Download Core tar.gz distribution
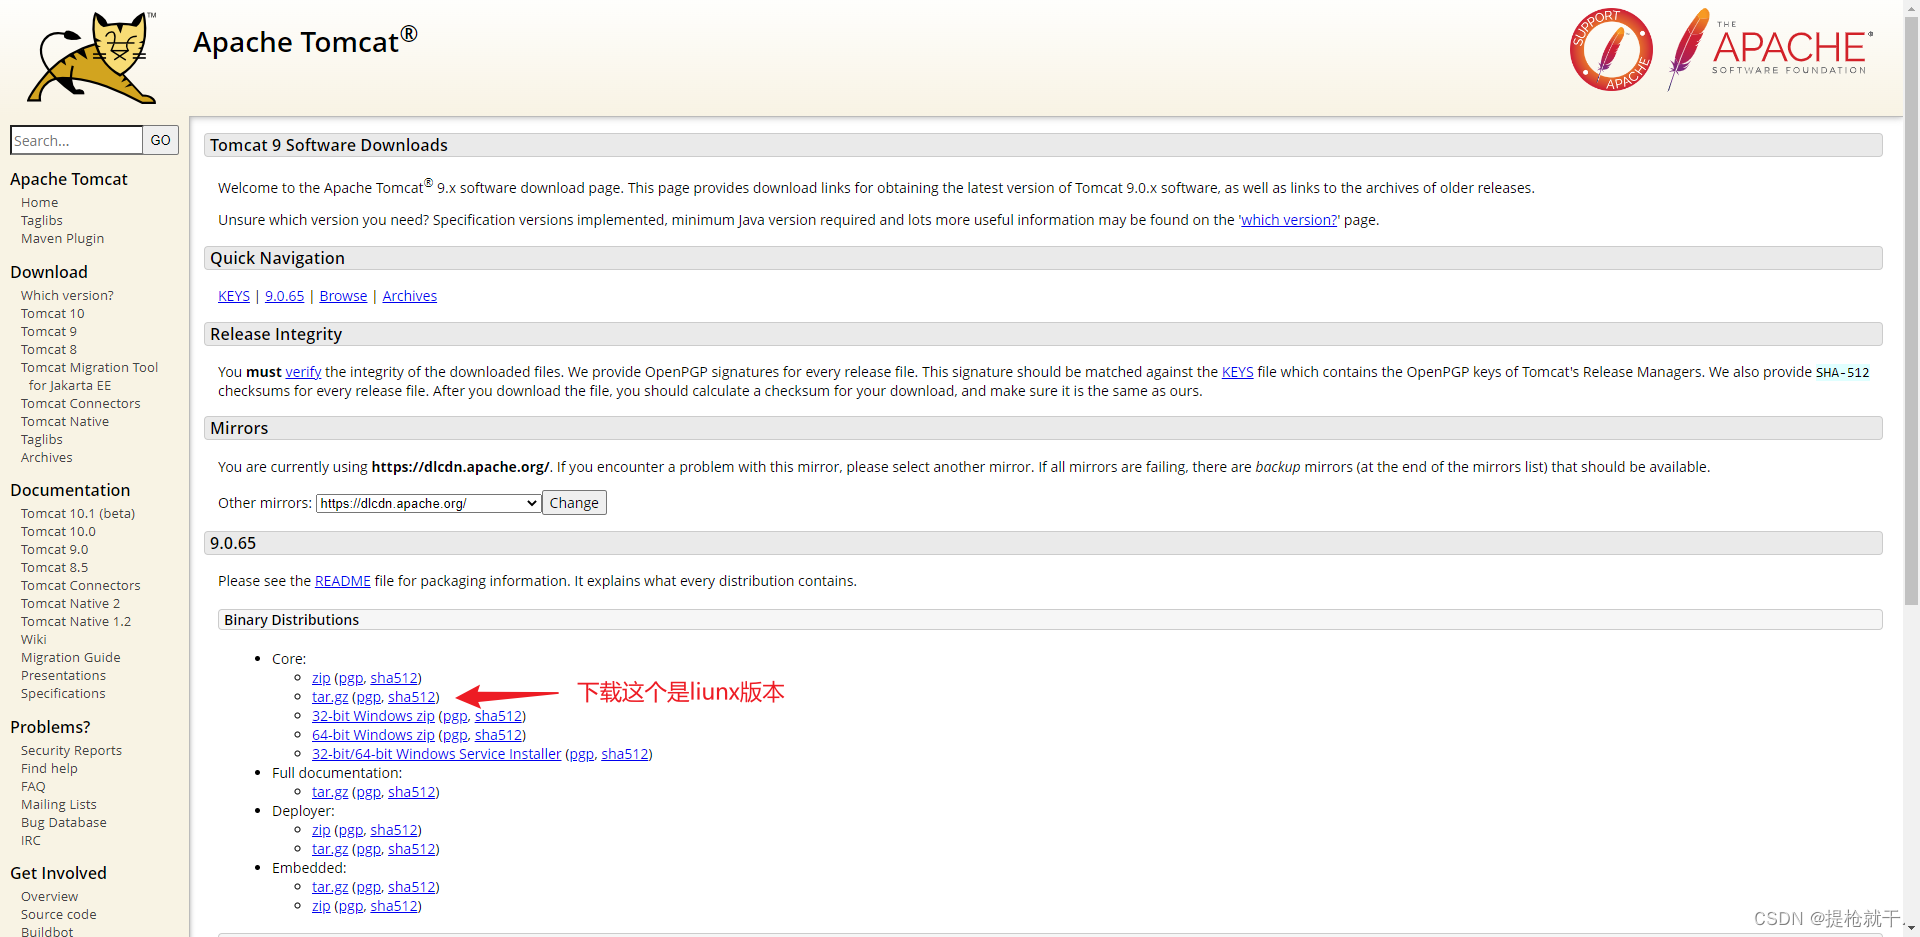Screen dimensions: 1920x937 pyautogui.click(x=330, y=697)
